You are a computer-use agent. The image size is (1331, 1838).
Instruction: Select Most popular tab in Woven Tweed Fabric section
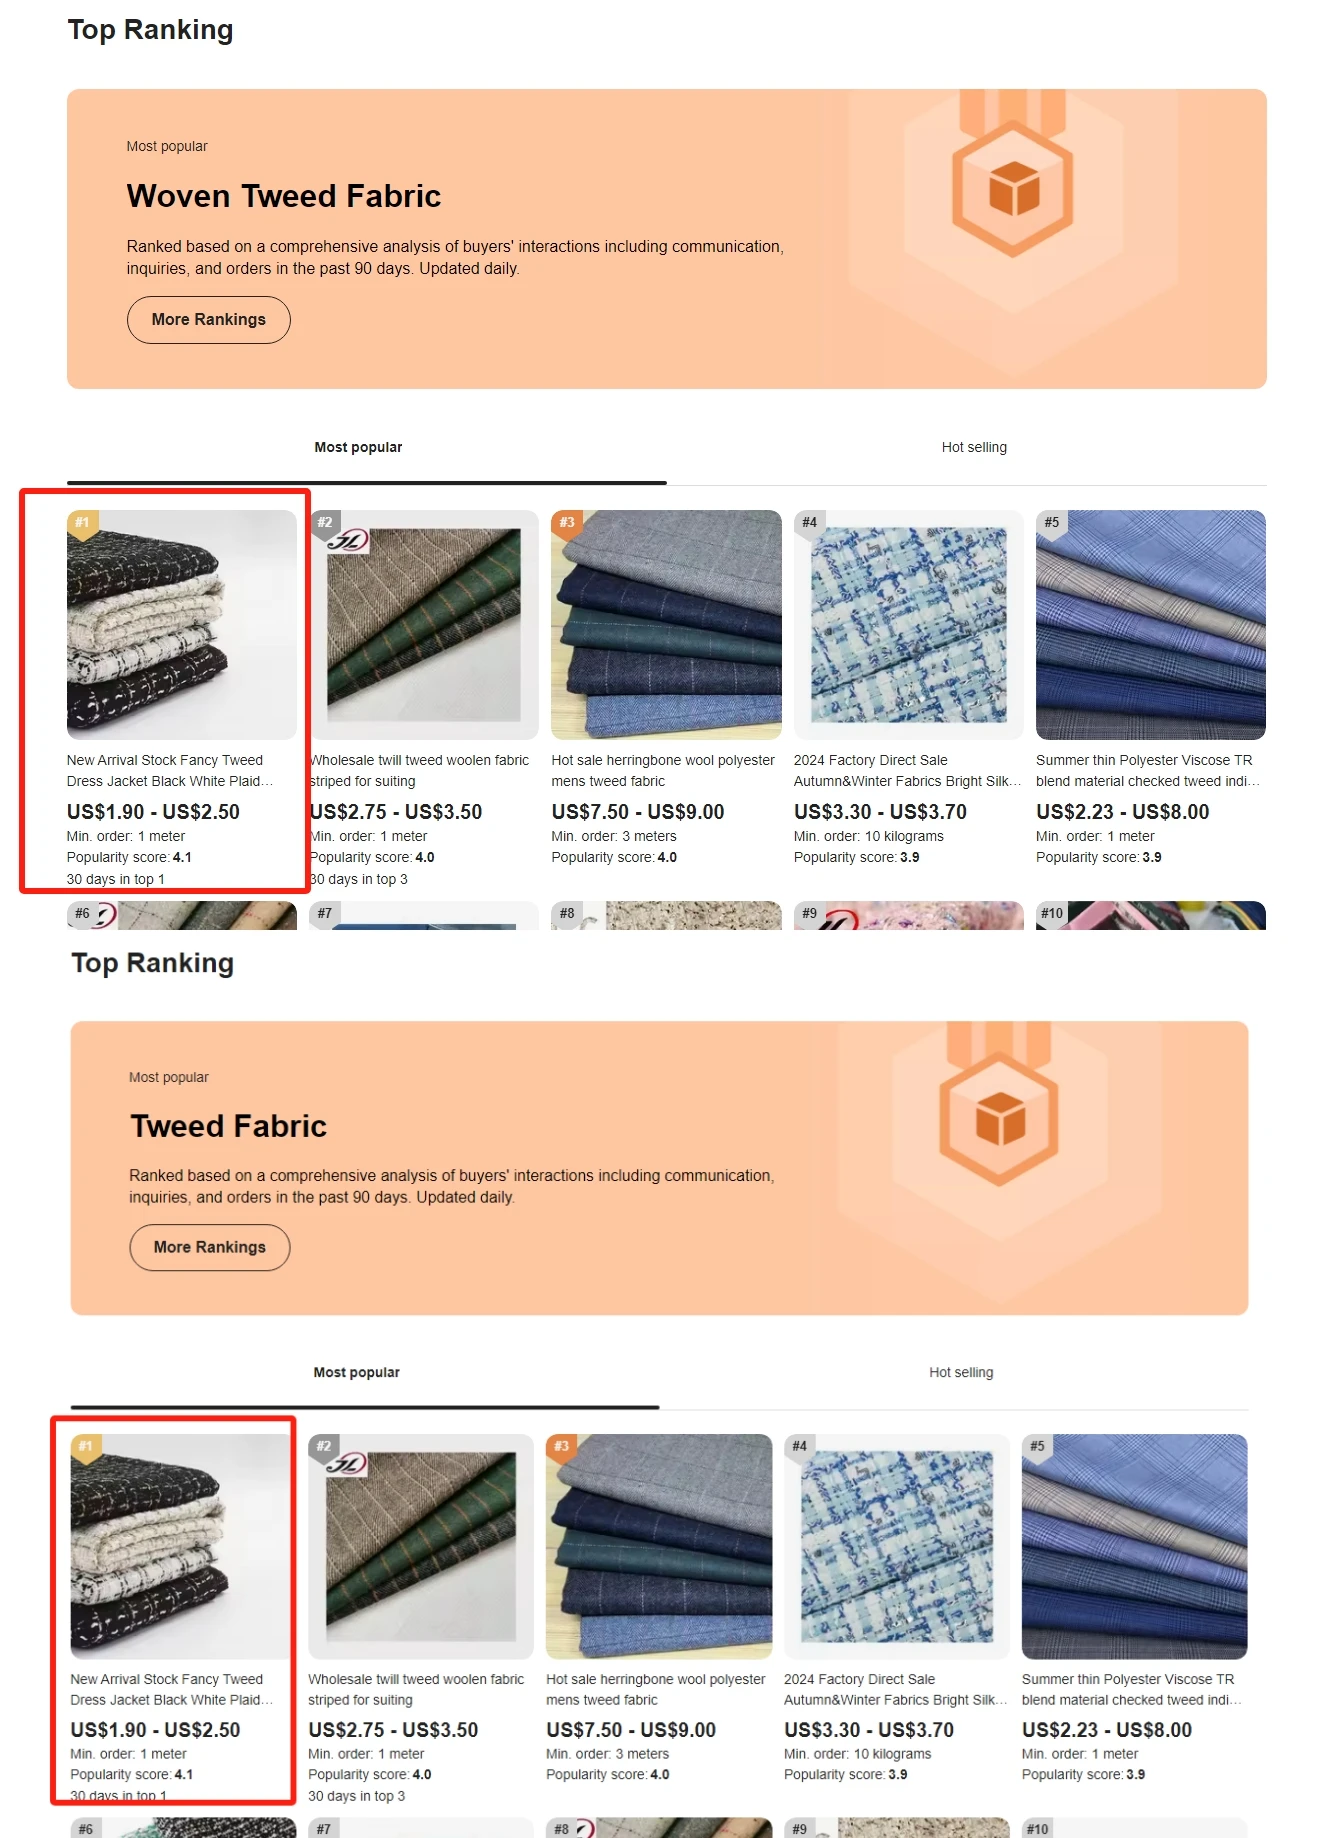click(358, 447)
